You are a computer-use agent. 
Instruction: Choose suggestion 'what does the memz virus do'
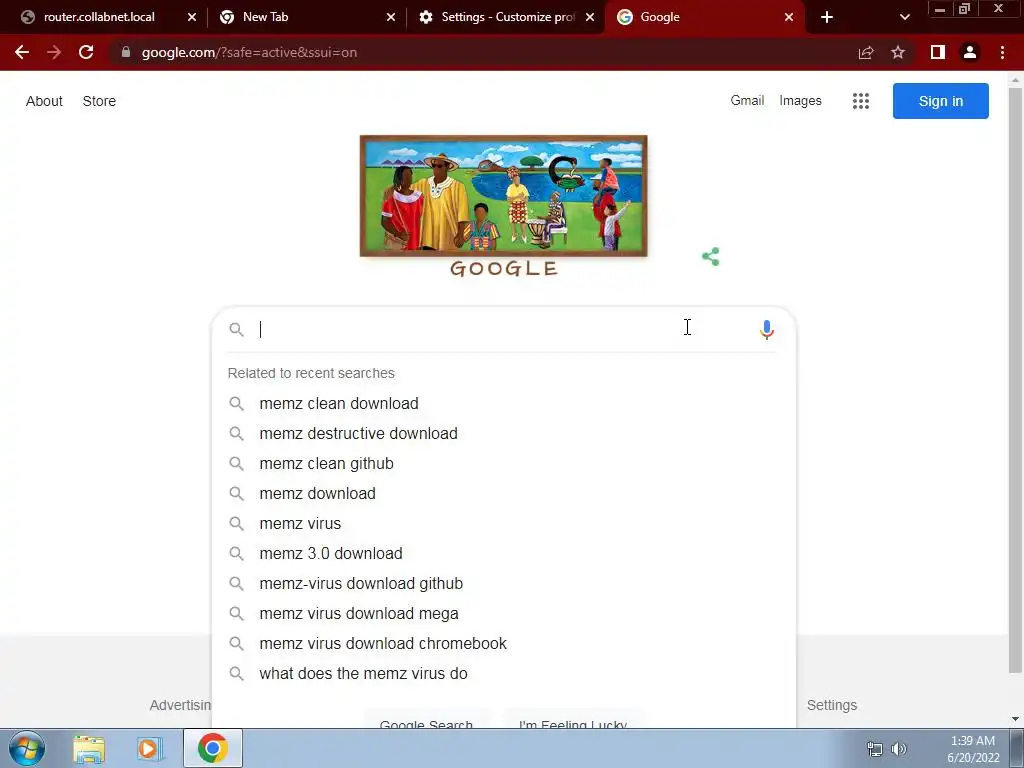coord(504,674)
